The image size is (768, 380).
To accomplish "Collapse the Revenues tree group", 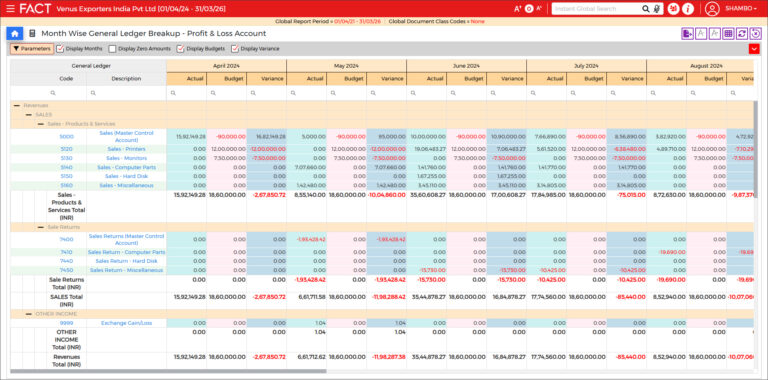I will point(17,105).
